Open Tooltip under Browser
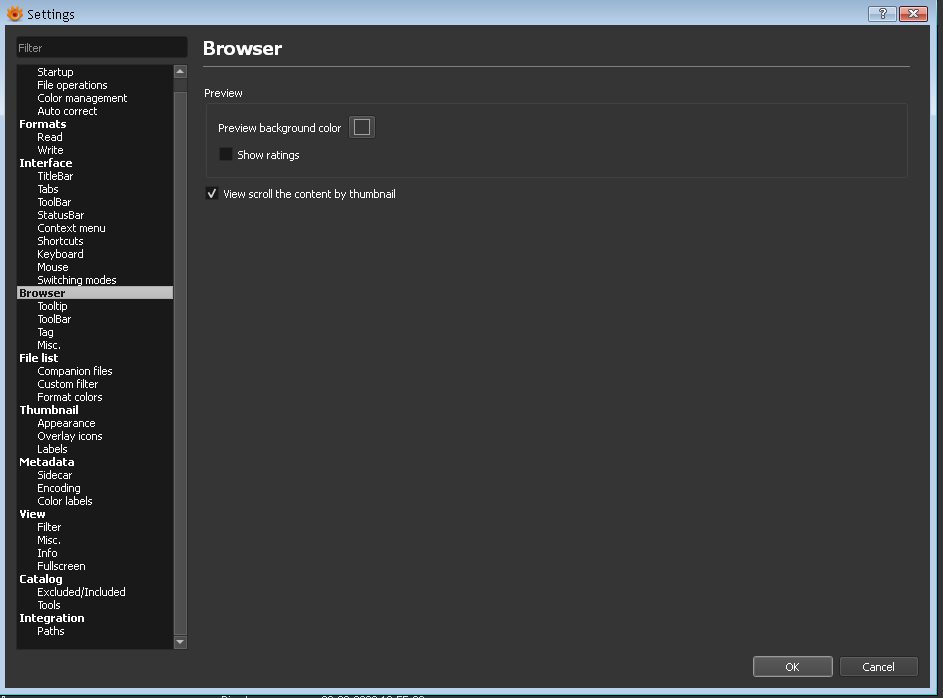This screenshot has height=698, width=943. pos(52,306)
